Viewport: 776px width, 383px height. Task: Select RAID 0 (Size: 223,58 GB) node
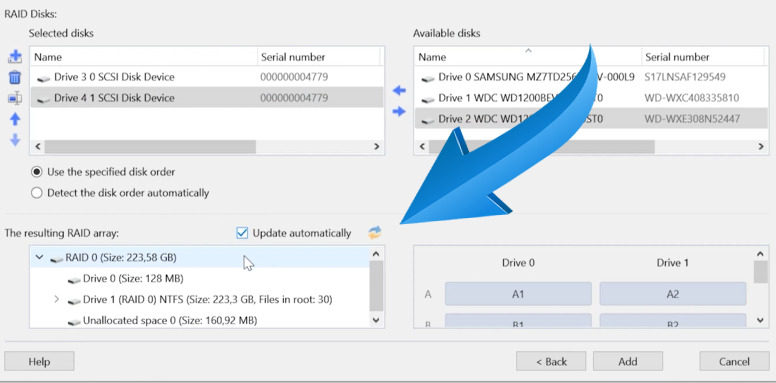[x=200, y=257]
